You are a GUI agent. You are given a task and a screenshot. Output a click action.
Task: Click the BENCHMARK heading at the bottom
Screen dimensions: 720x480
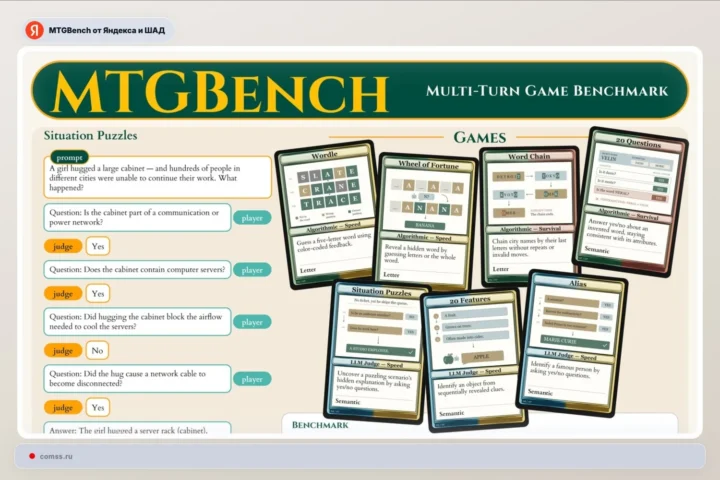pos(320,425)
